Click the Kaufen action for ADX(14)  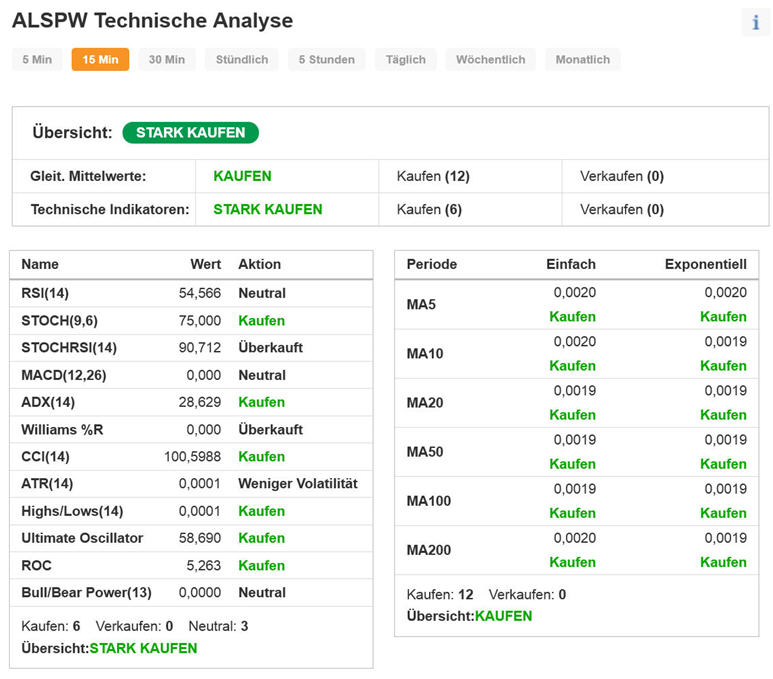pyautogui.click(x=261, y=402)
